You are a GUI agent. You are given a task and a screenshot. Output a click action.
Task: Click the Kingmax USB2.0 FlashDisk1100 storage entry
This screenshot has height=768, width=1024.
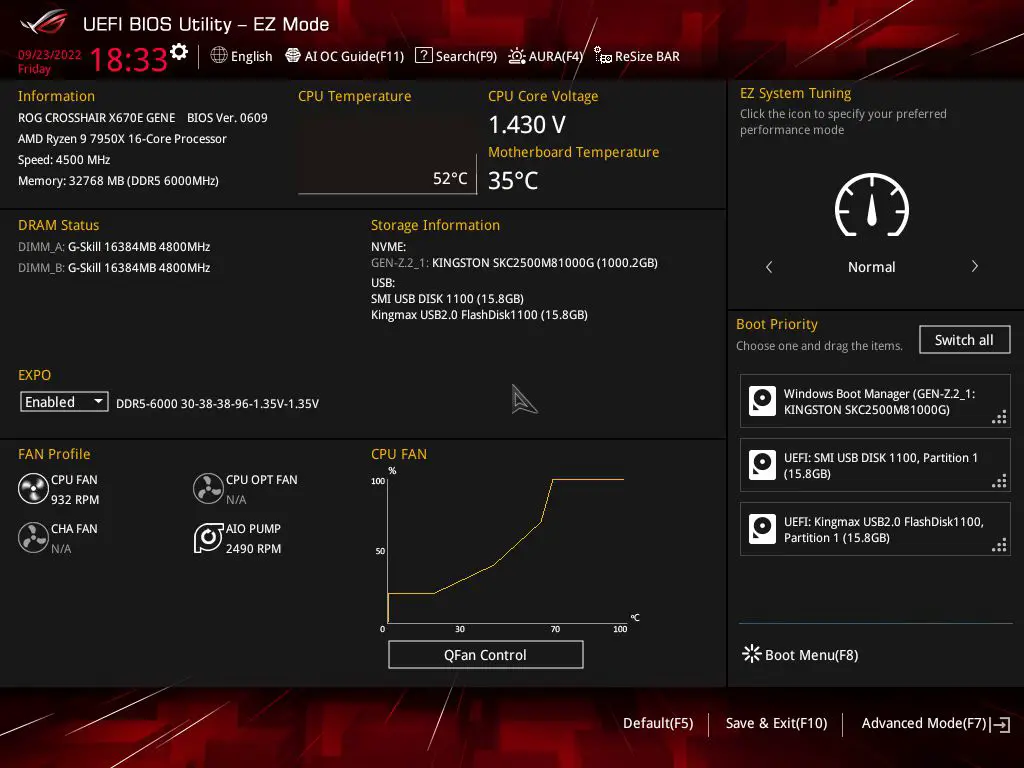coord(479,315)
